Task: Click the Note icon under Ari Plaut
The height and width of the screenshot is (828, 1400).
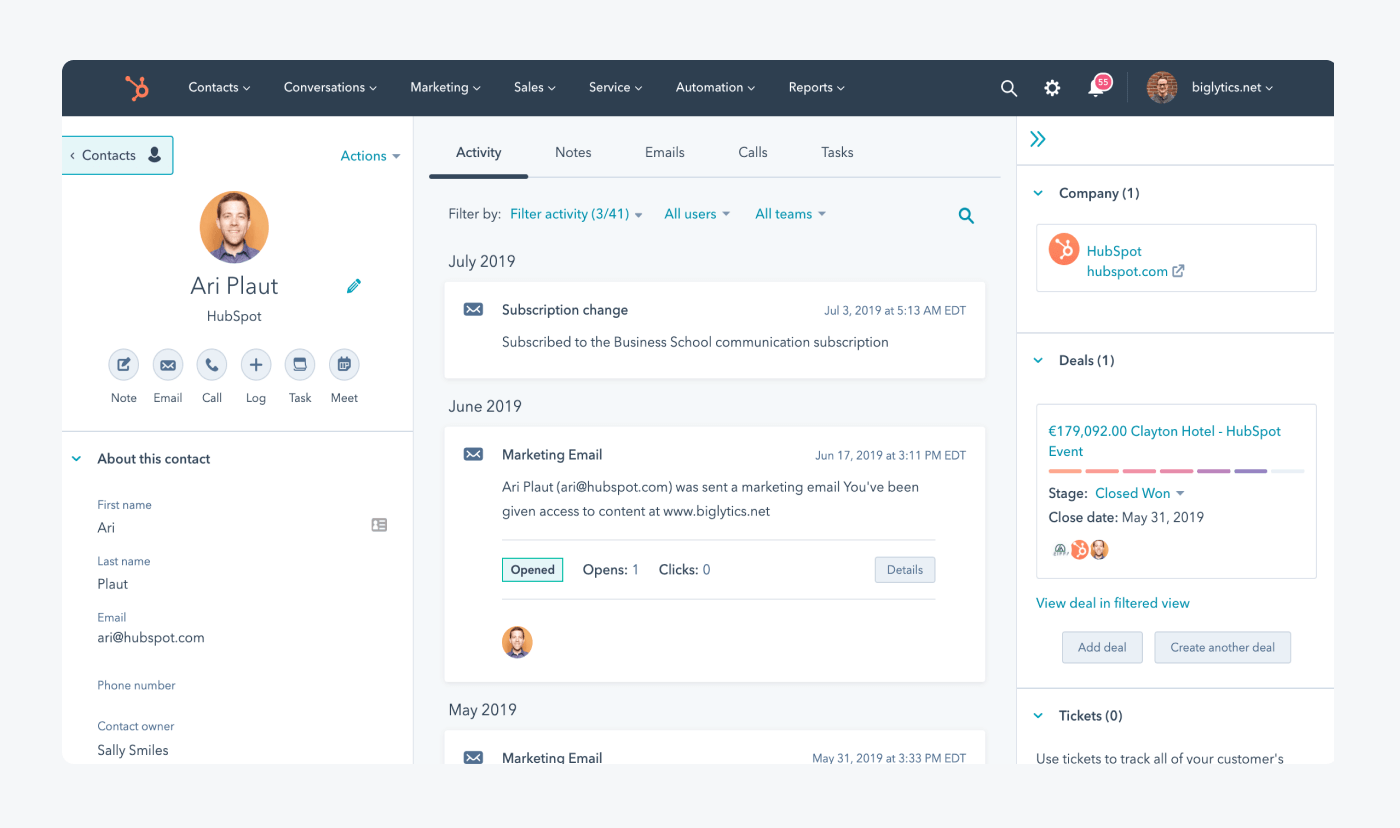Action: [x=124, y=365]
